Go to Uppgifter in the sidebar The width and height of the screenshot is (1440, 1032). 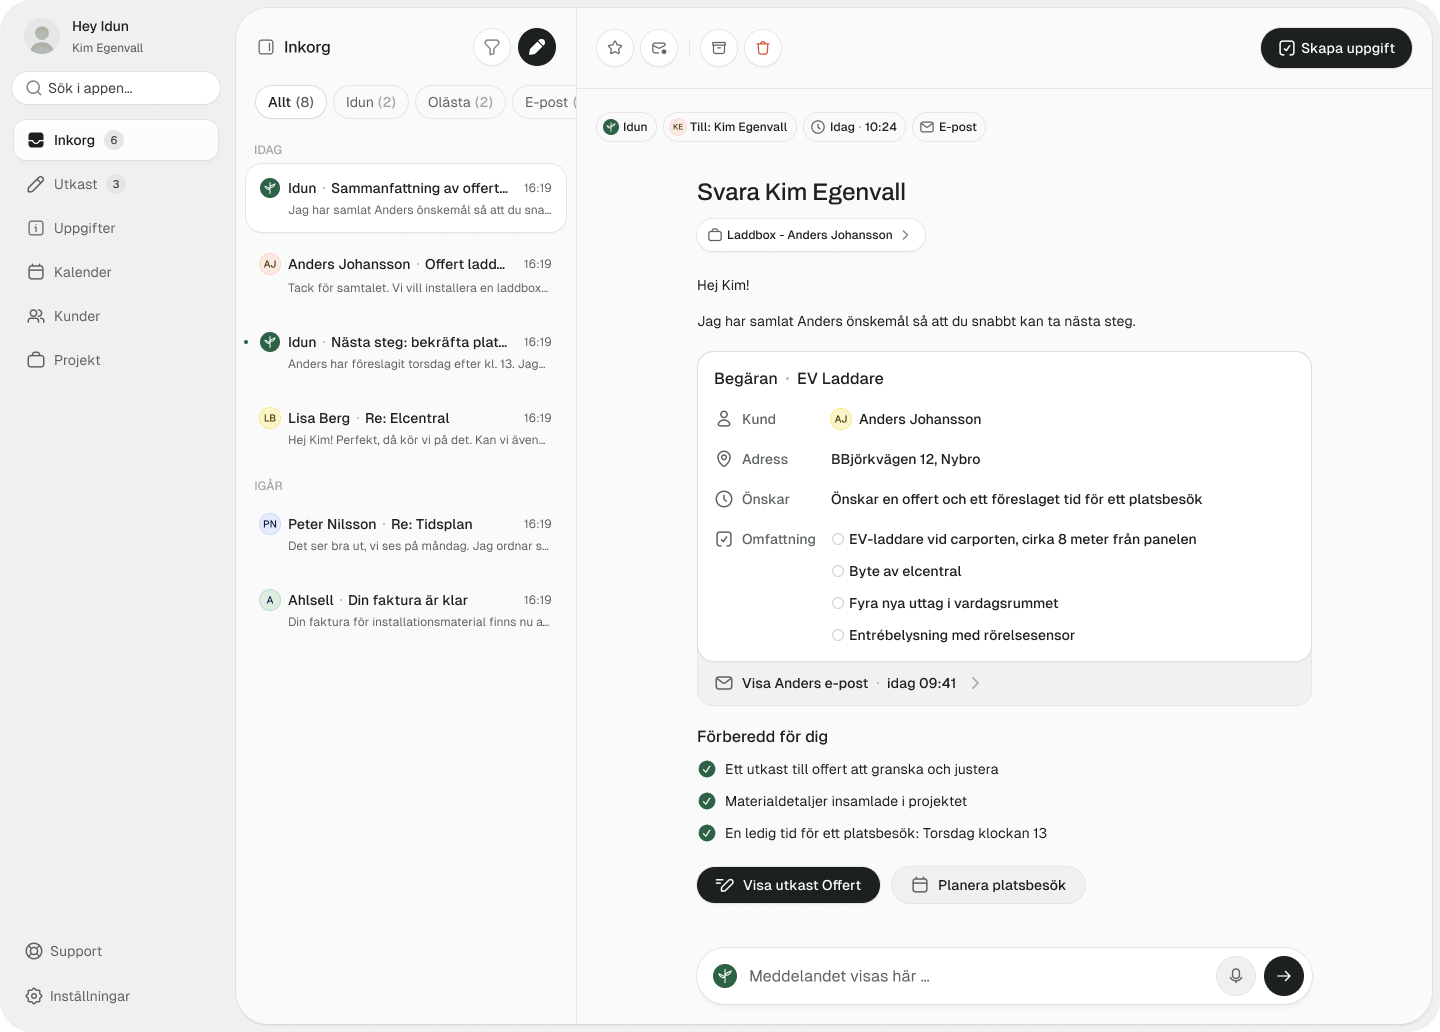pos(116,228)
